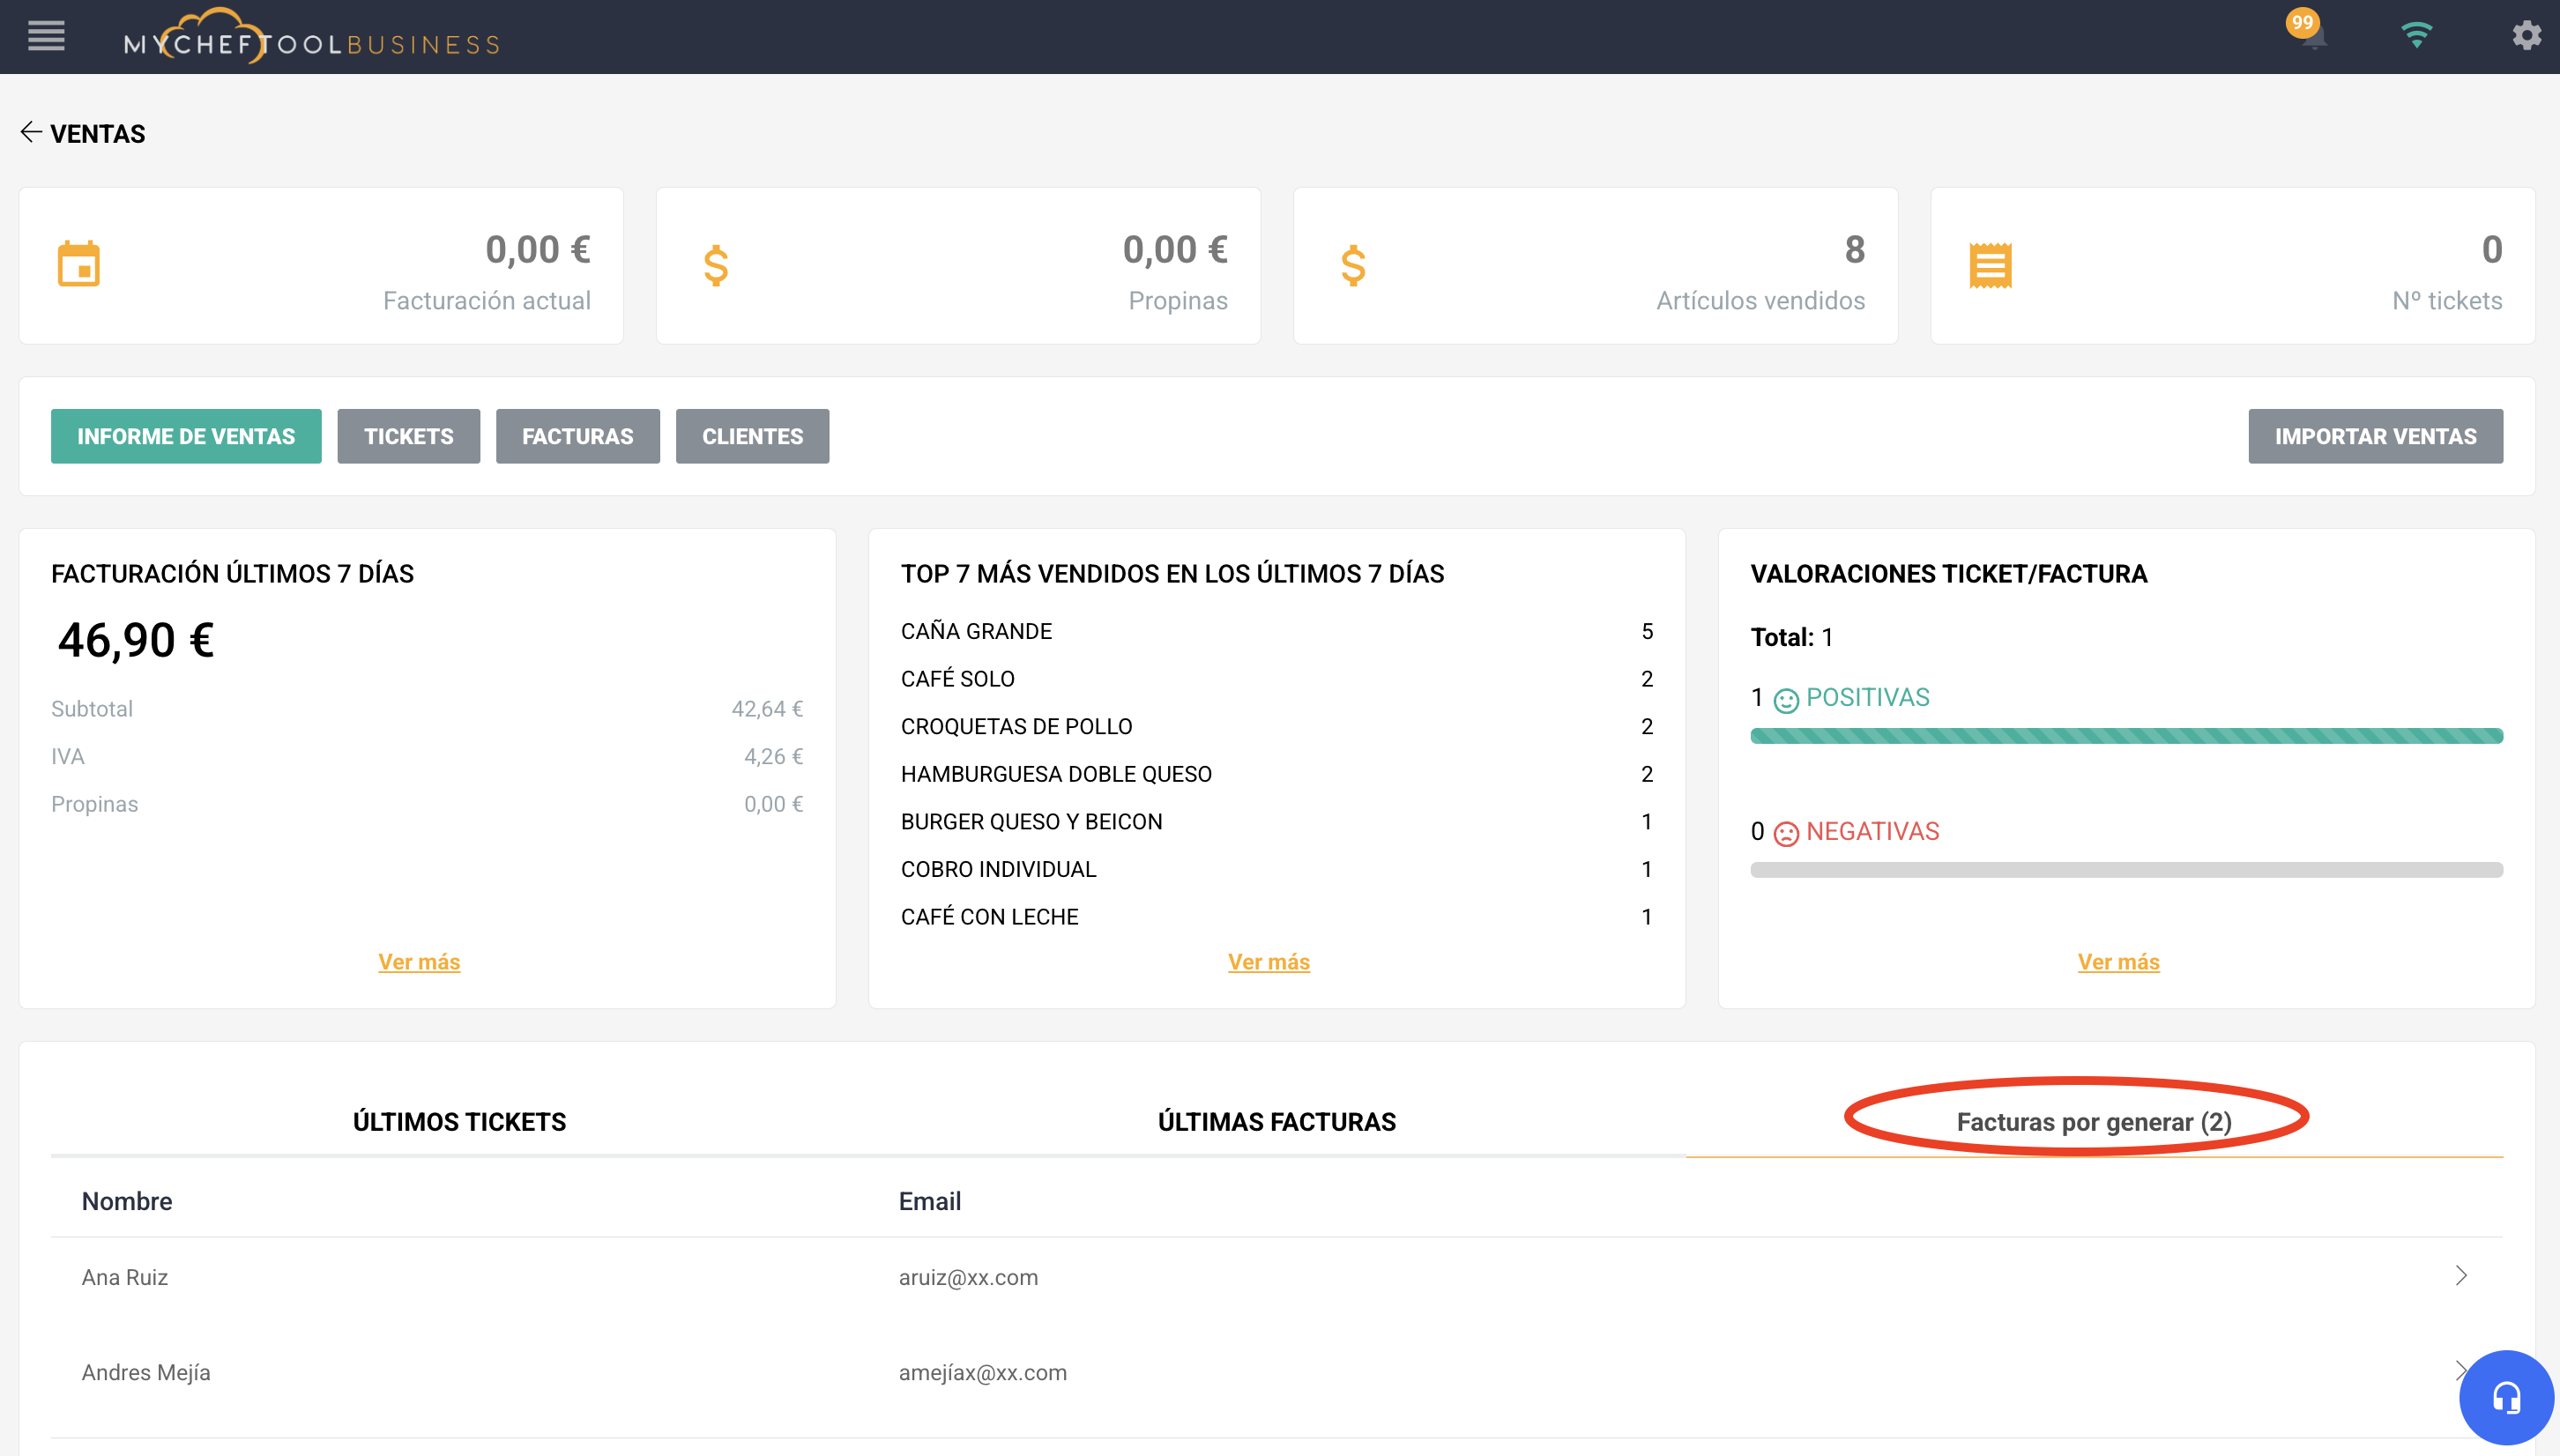Click the receipt icon in Nº tickets card
Viewport: 2560px width, 1456px height.
(1990, 265)
